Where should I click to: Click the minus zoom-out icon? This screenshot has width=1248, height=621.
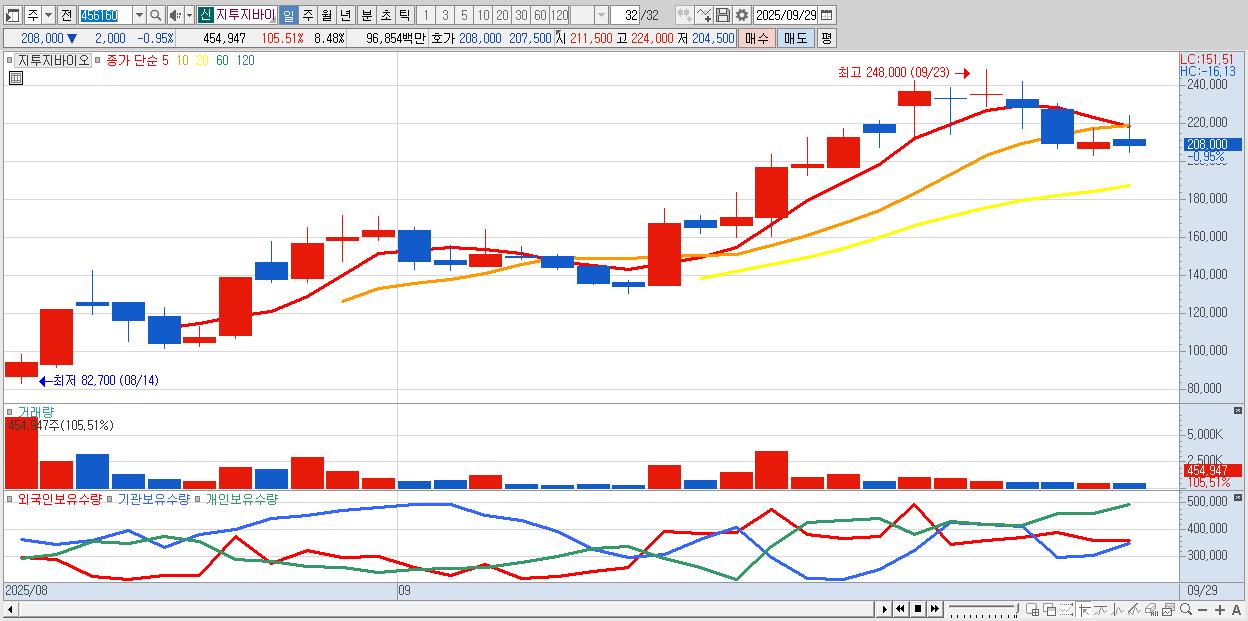click(x=1202, y=610)
